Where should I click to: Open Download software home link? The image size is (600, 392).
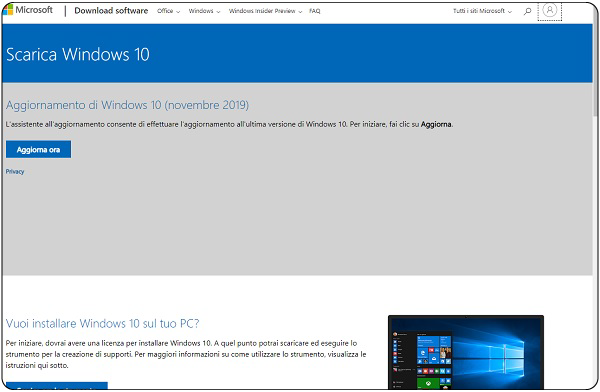[111, 11]
